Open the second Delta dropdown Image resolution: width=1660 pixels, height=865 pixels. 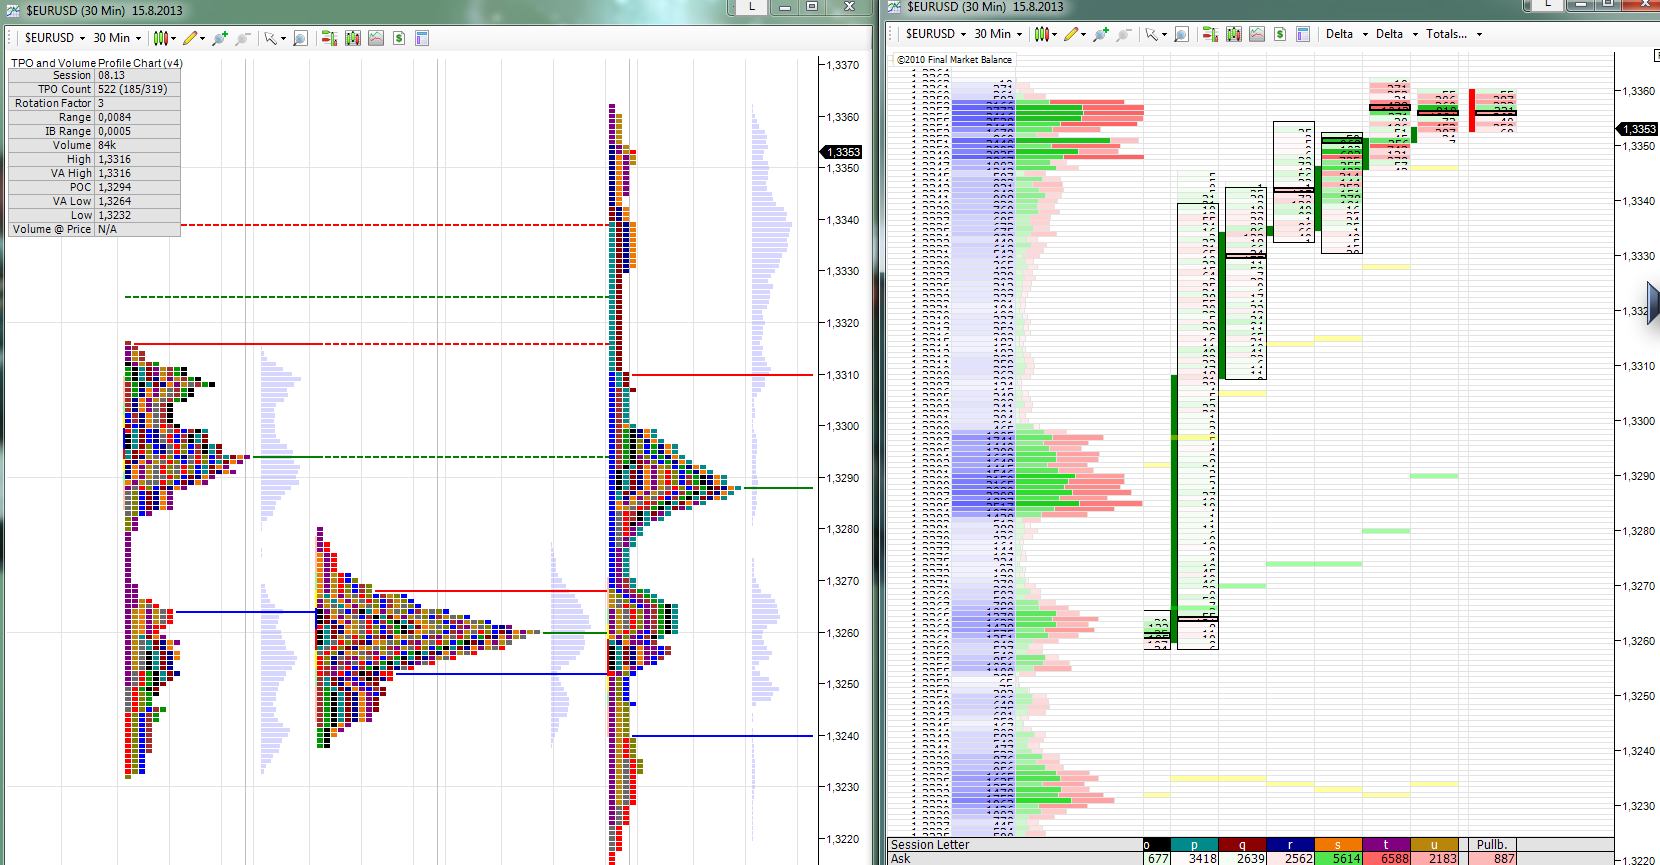pos(1396,34)
